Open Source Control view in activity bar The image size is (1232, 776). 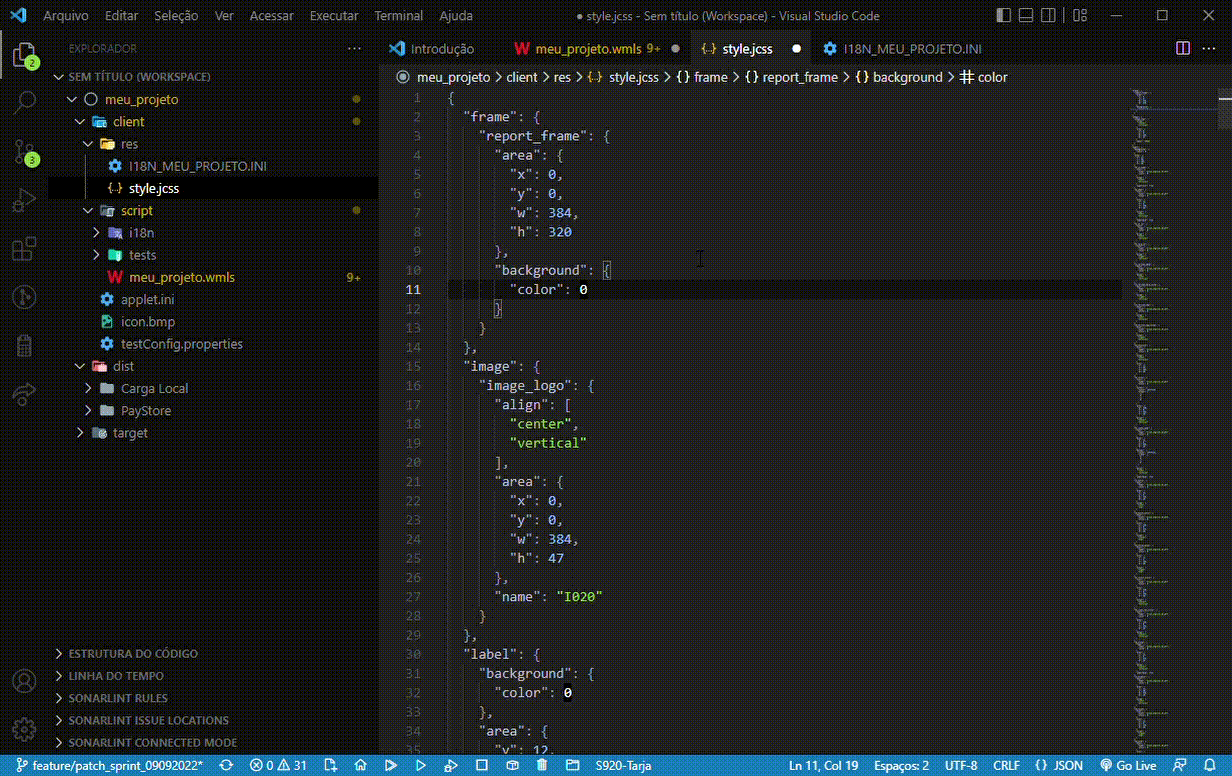[24, 152]
